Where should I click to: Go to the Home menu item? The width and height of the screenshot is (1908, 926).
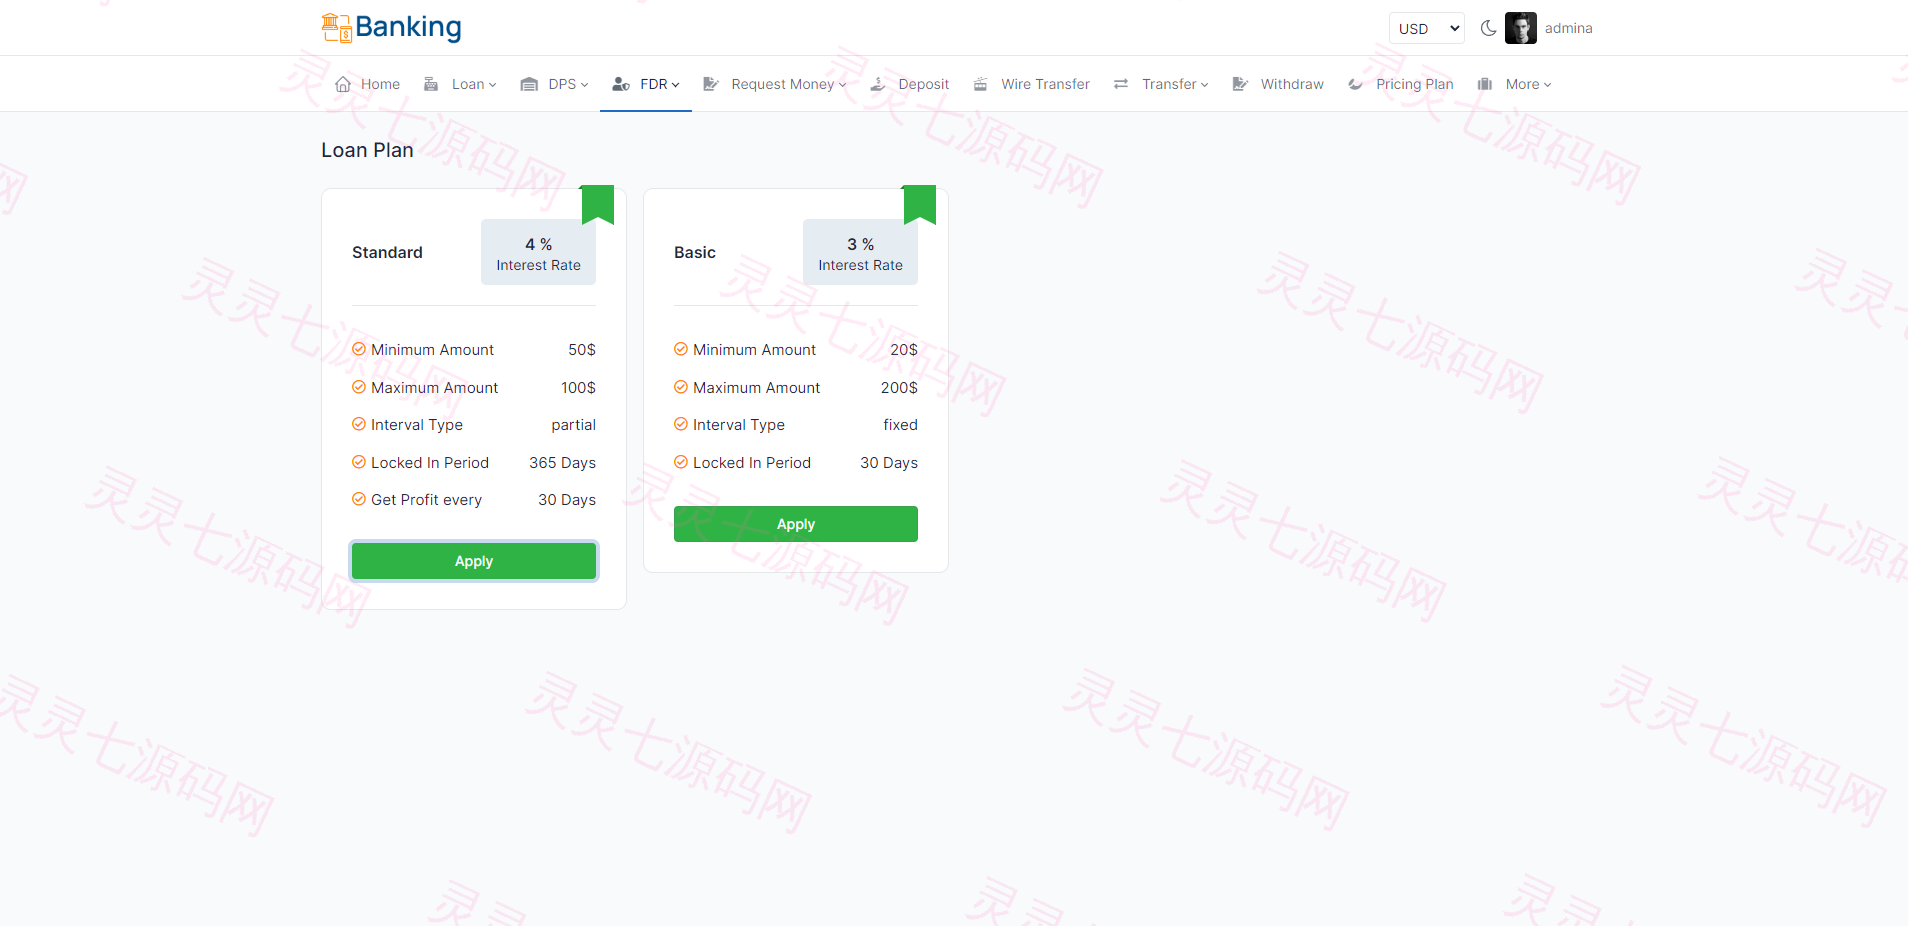pyautogui.click(x=380, y=84)
